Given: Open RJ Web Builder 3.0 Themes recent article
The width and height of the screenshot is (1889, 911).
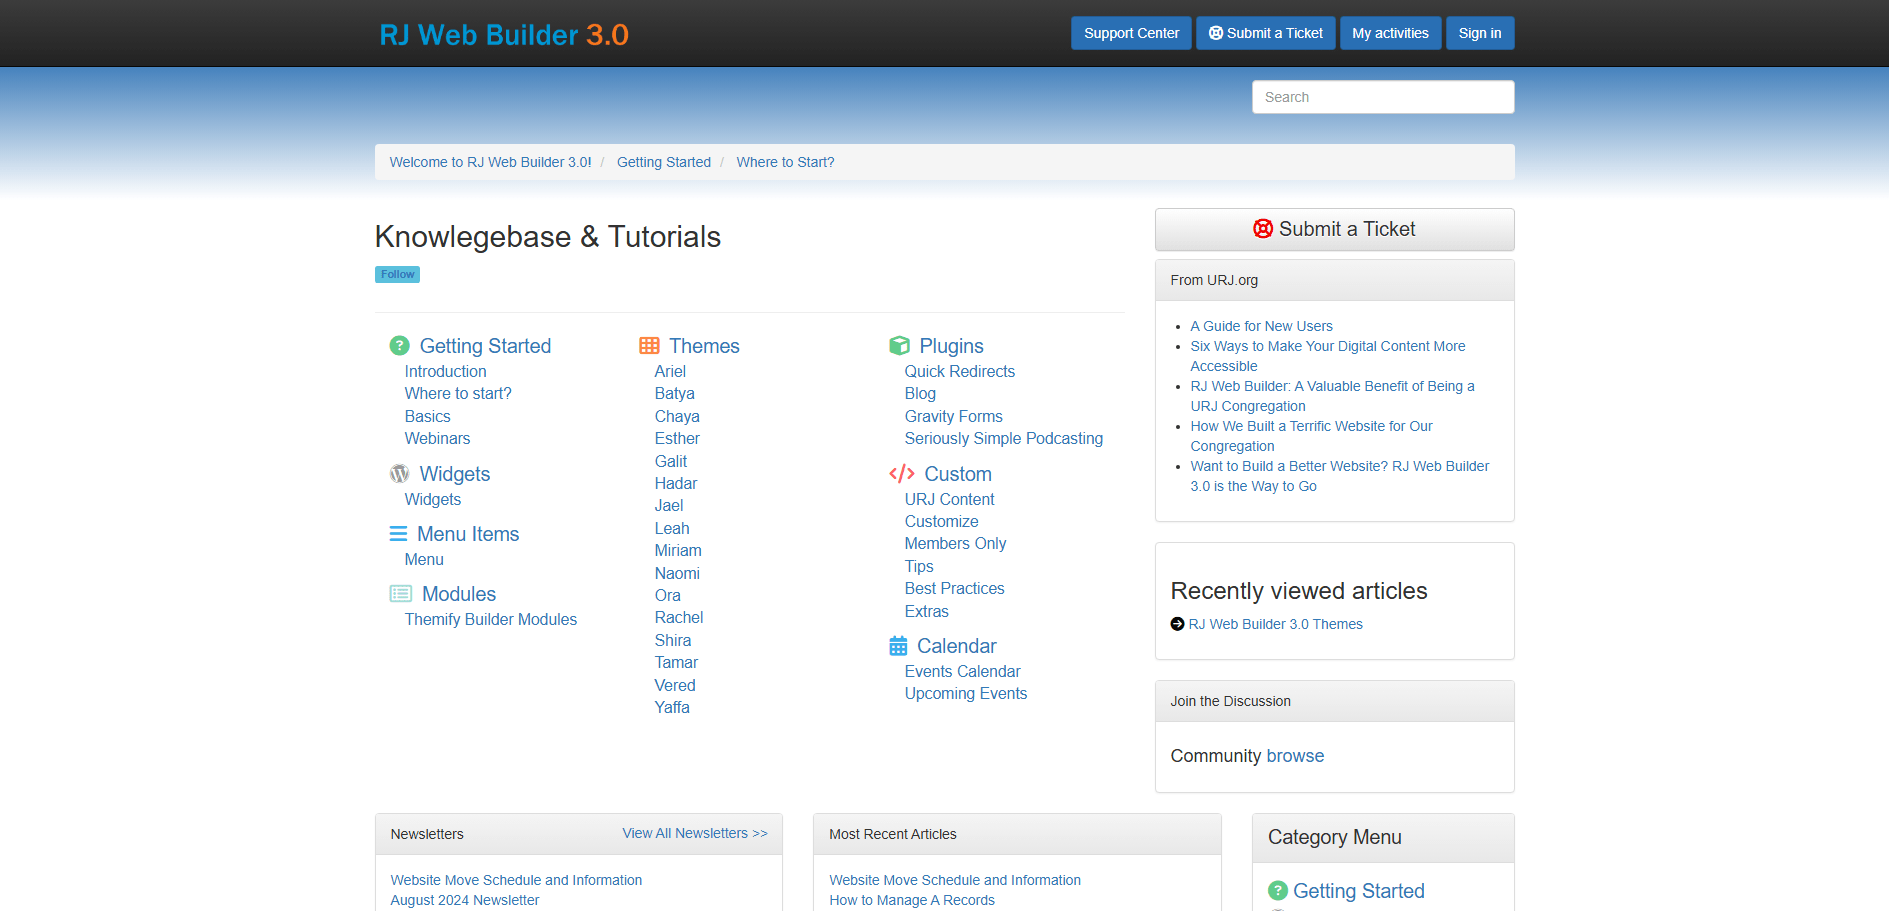Looking at the screenshot, I should click(x=1275, y=624).
